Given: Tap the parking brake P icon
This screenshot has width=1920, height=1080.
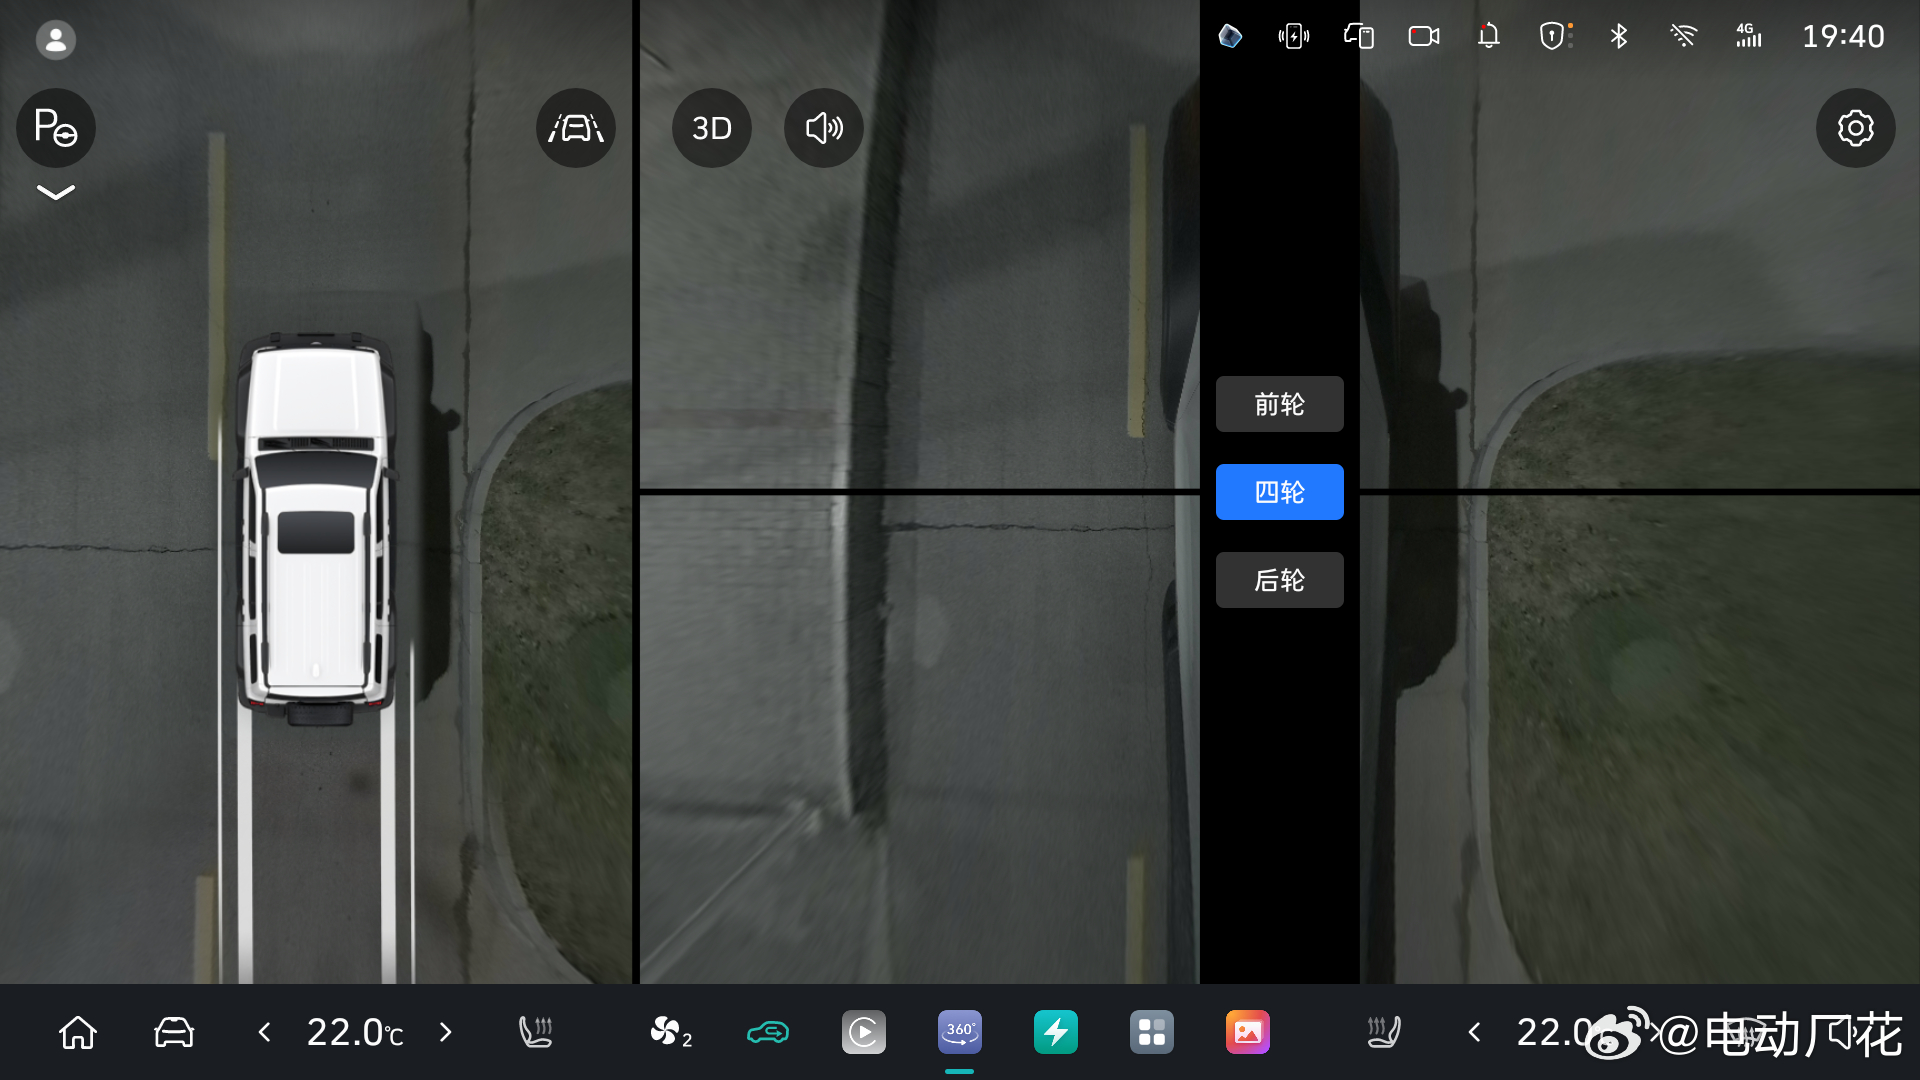Looking at the screenshot, I should click(x=56, y=128).
